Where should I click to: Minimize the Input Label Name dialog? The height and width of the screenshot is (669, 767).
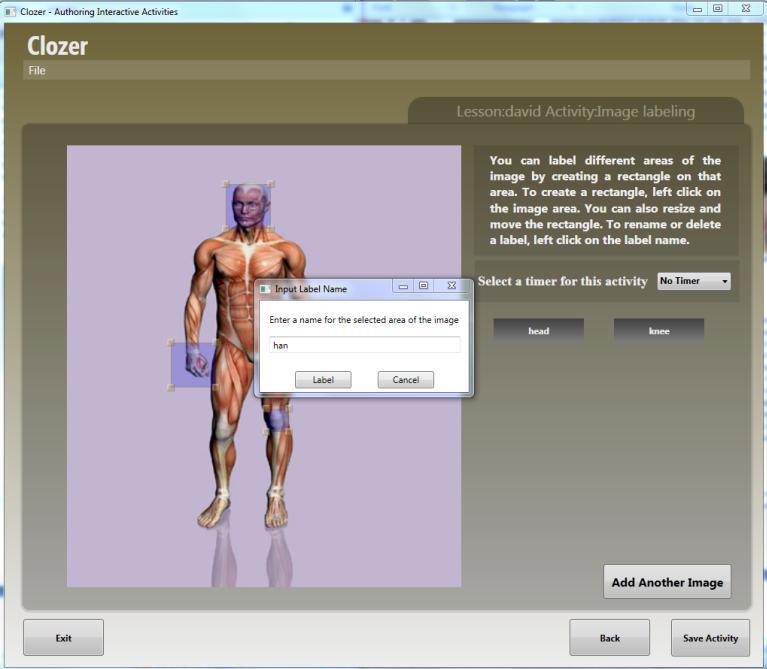point(403,286)
